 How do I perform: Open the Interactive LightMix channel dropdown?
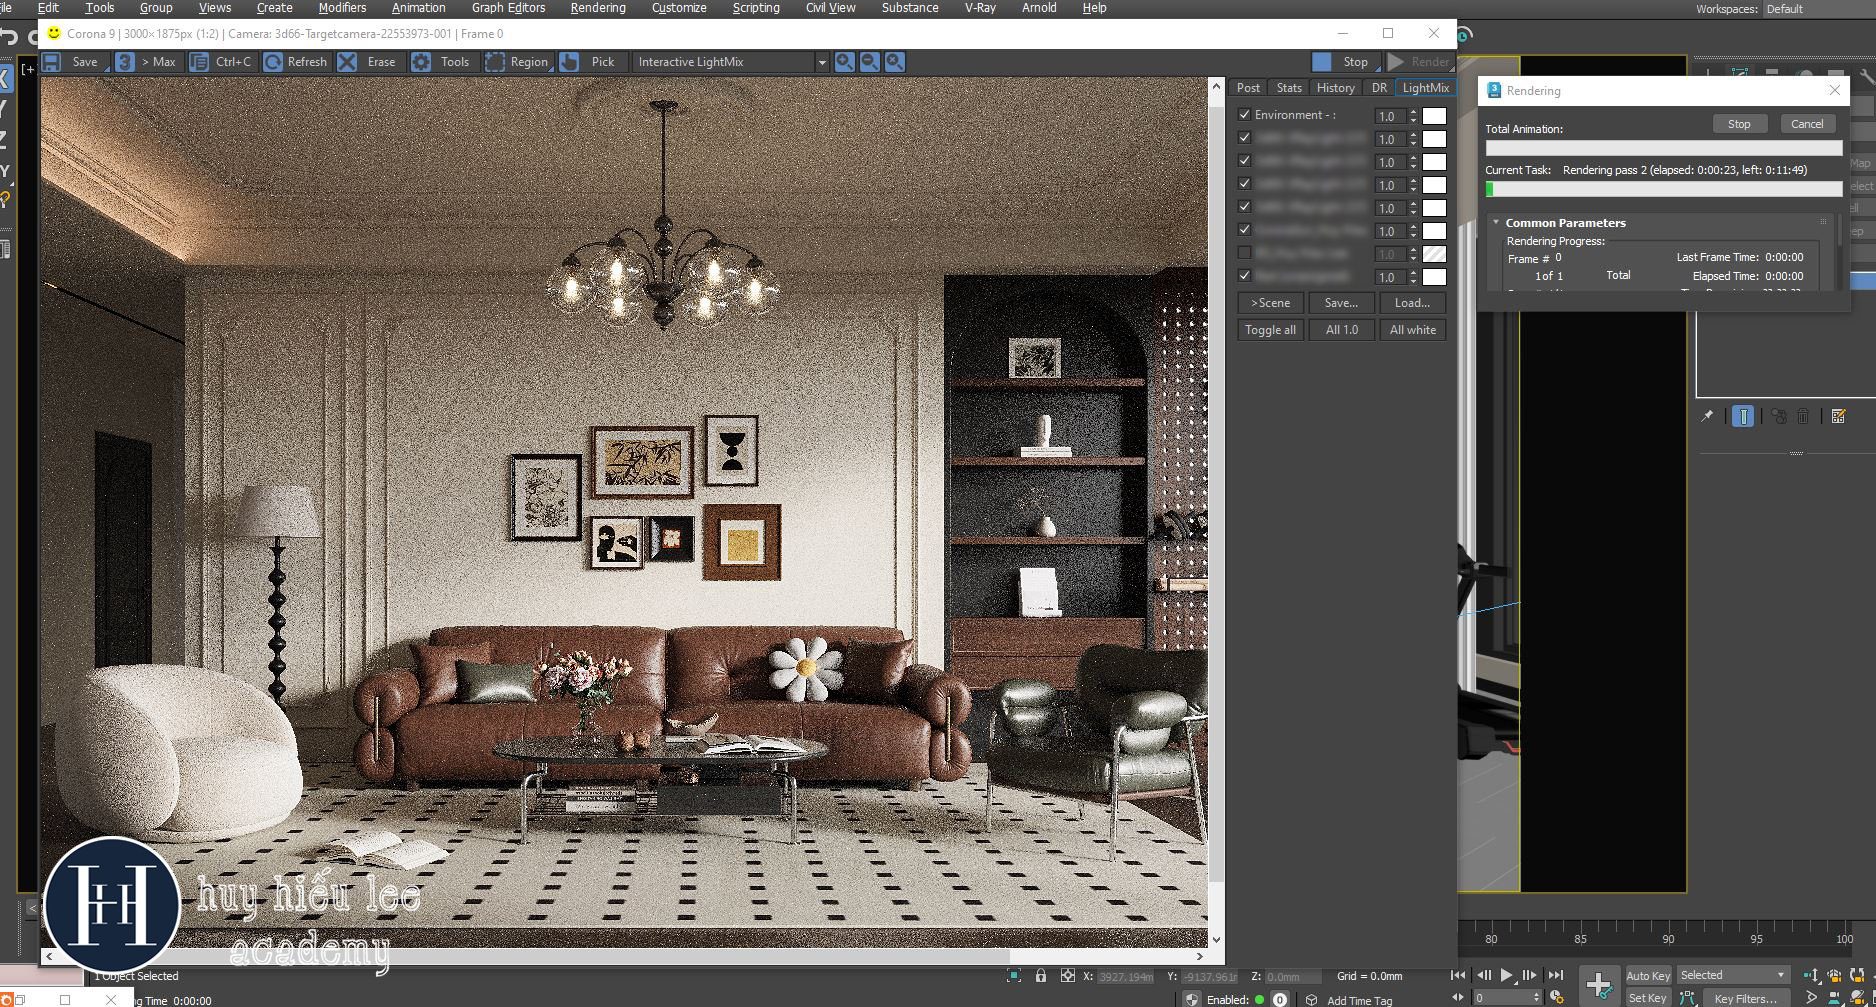point(822,62)
